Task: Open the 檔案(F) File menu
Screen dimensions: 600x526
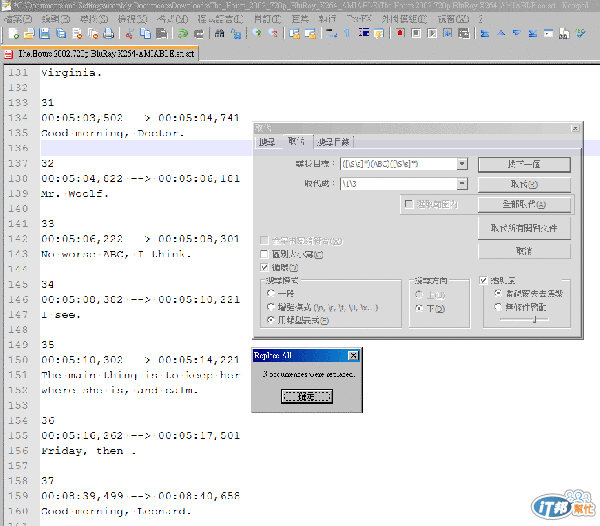Action: pyautogui.click(x=18, y=19)
